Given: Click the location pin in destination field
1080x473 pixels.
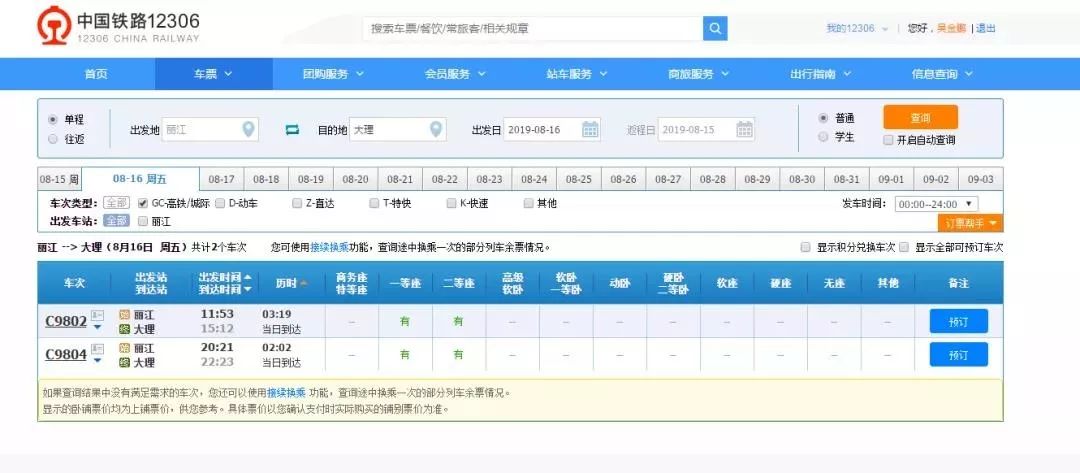Looking at the screenshot, I should (x=435, y=129).
